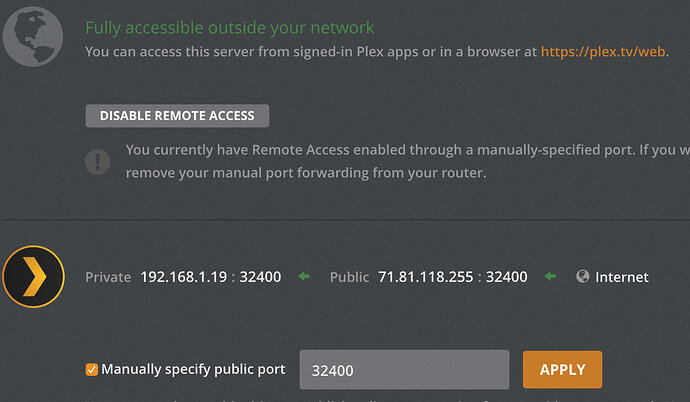Image resolution: width=690 pixels, height=402 pixels.
Task: Click the Apply button
Action: pyautogui.click(x=562, y=370)
